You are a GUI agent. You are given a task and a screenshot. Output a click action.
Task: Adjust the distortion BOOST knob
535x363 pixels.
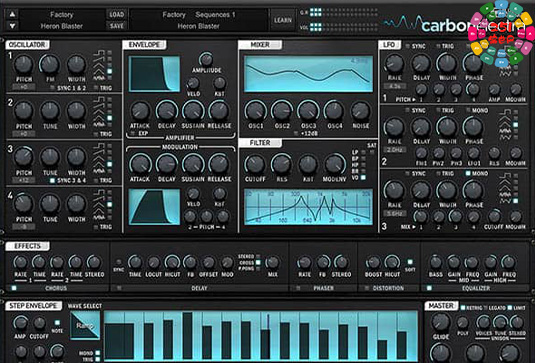coord(373,262)
